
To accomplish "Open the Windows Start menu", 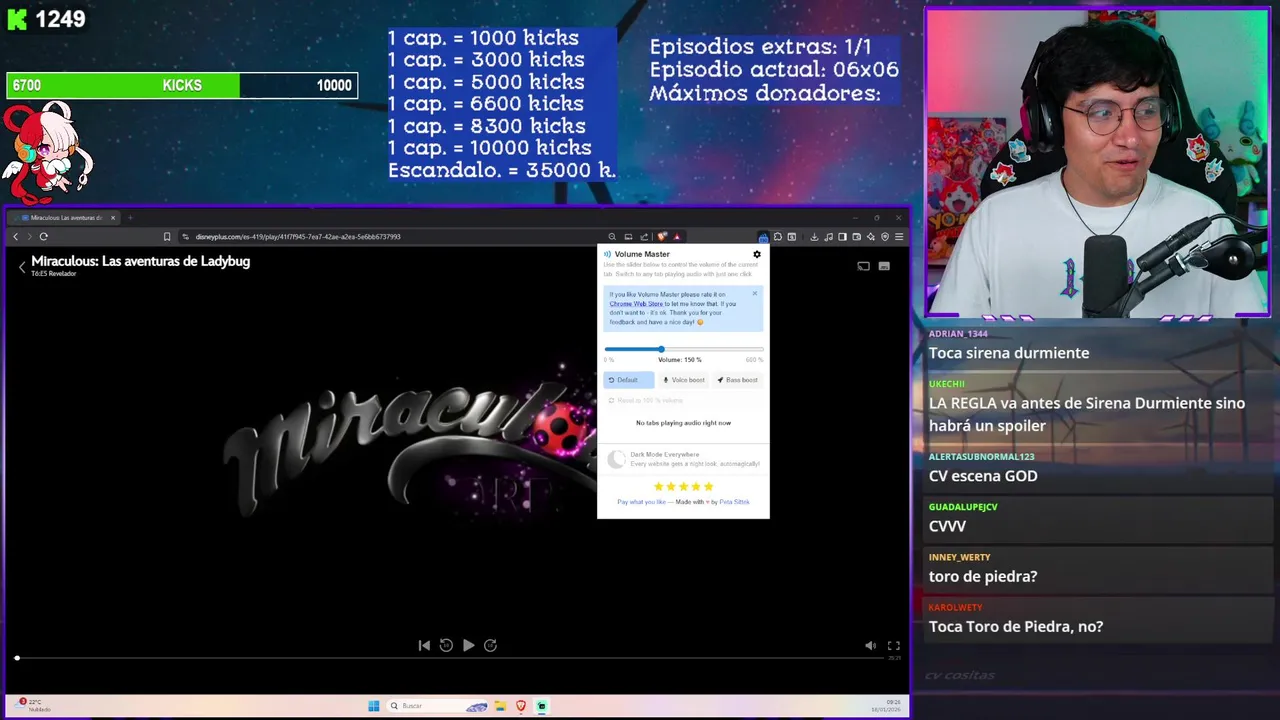I will tap(374, 706).
